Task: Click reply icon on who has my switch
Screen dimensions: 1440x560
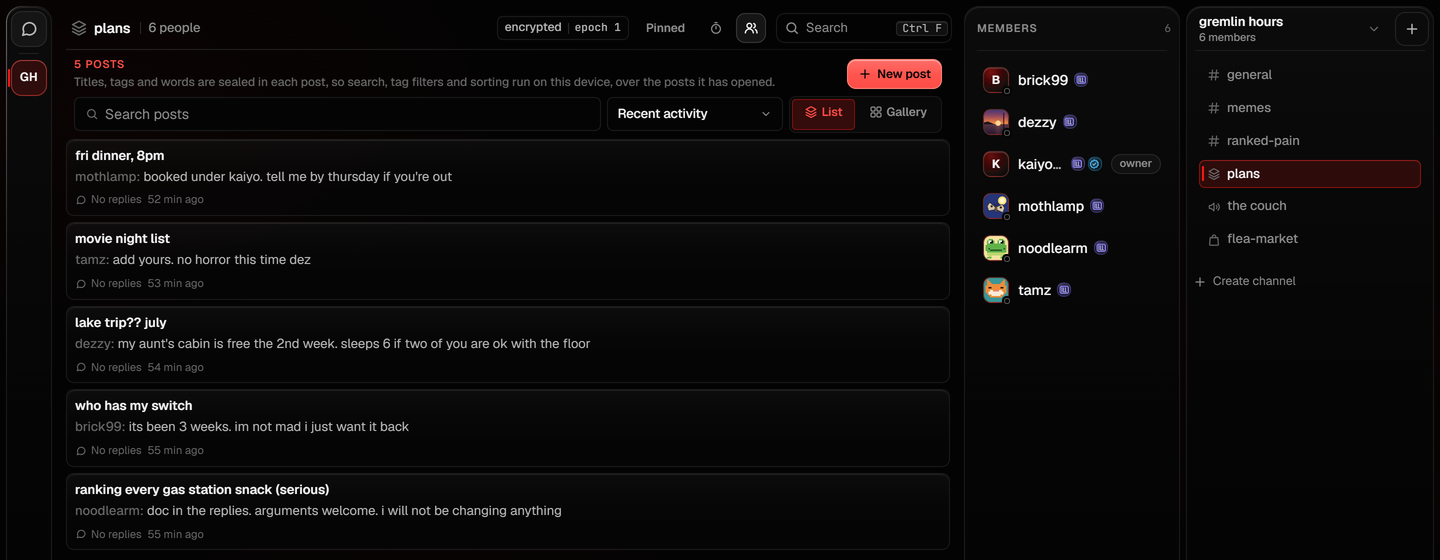Action: pyautogui.click(x=81, y=451)
